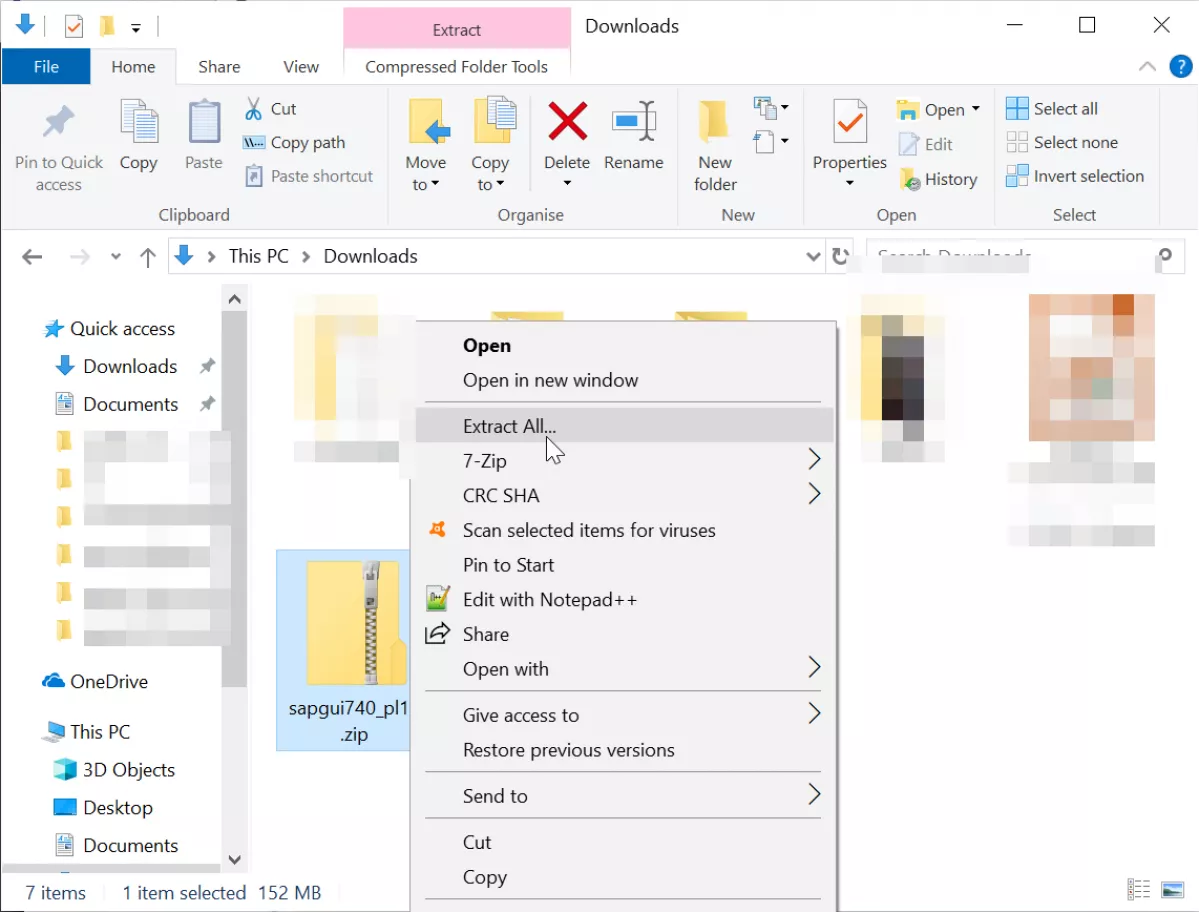Switch to large icons view in status bar
The image size is (1199, 912).
[x=1172, y=889]
